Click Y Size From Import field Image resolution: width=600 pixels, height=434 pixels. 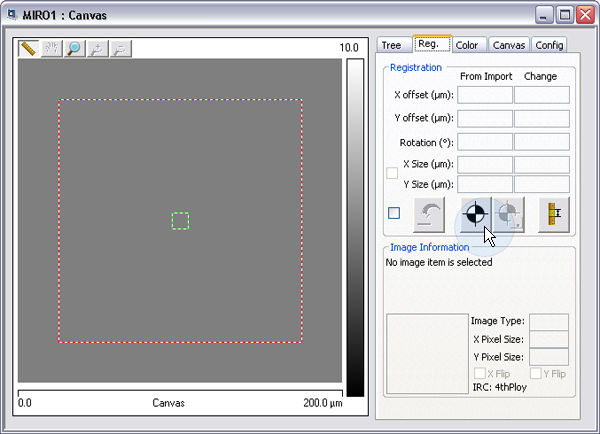click(485, 184)
